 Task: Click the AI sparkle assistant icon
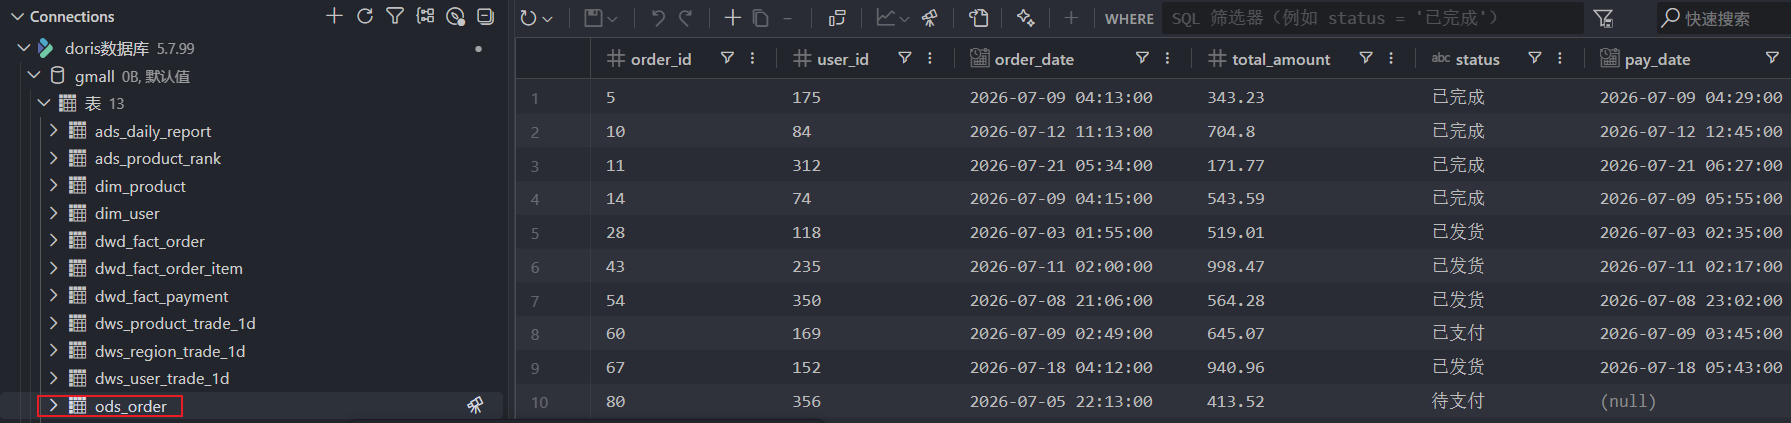tap(1025, 18)
